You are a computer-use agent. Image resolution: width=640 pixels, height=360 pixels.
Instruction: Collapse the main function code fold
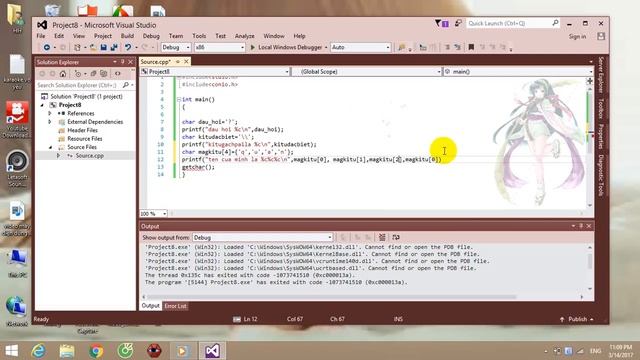tap(179, 99)
